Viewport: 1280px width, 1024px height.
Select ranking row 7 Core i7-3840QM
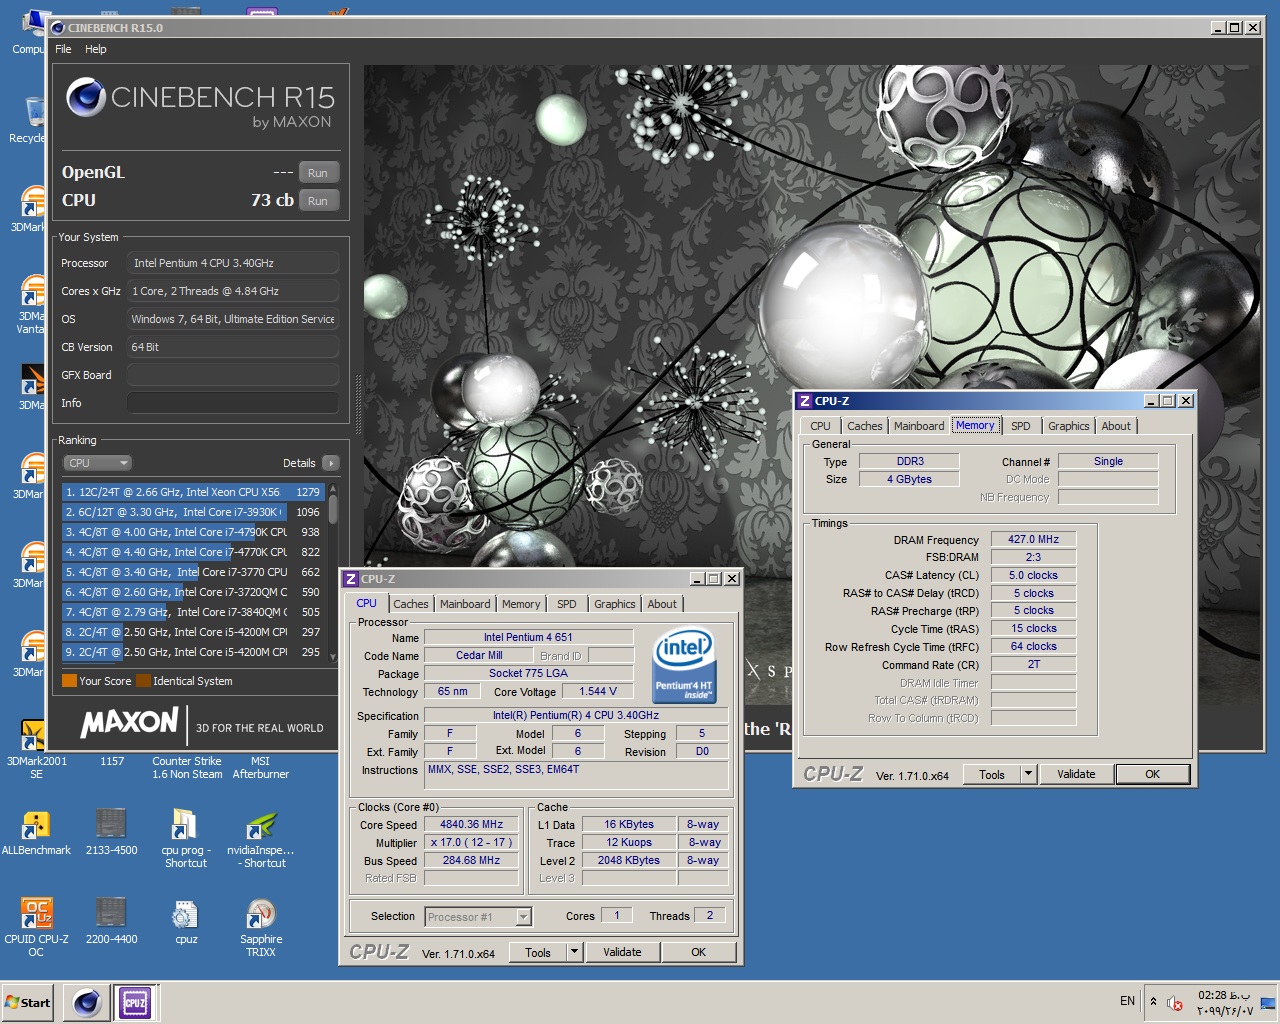coord(192,612)
